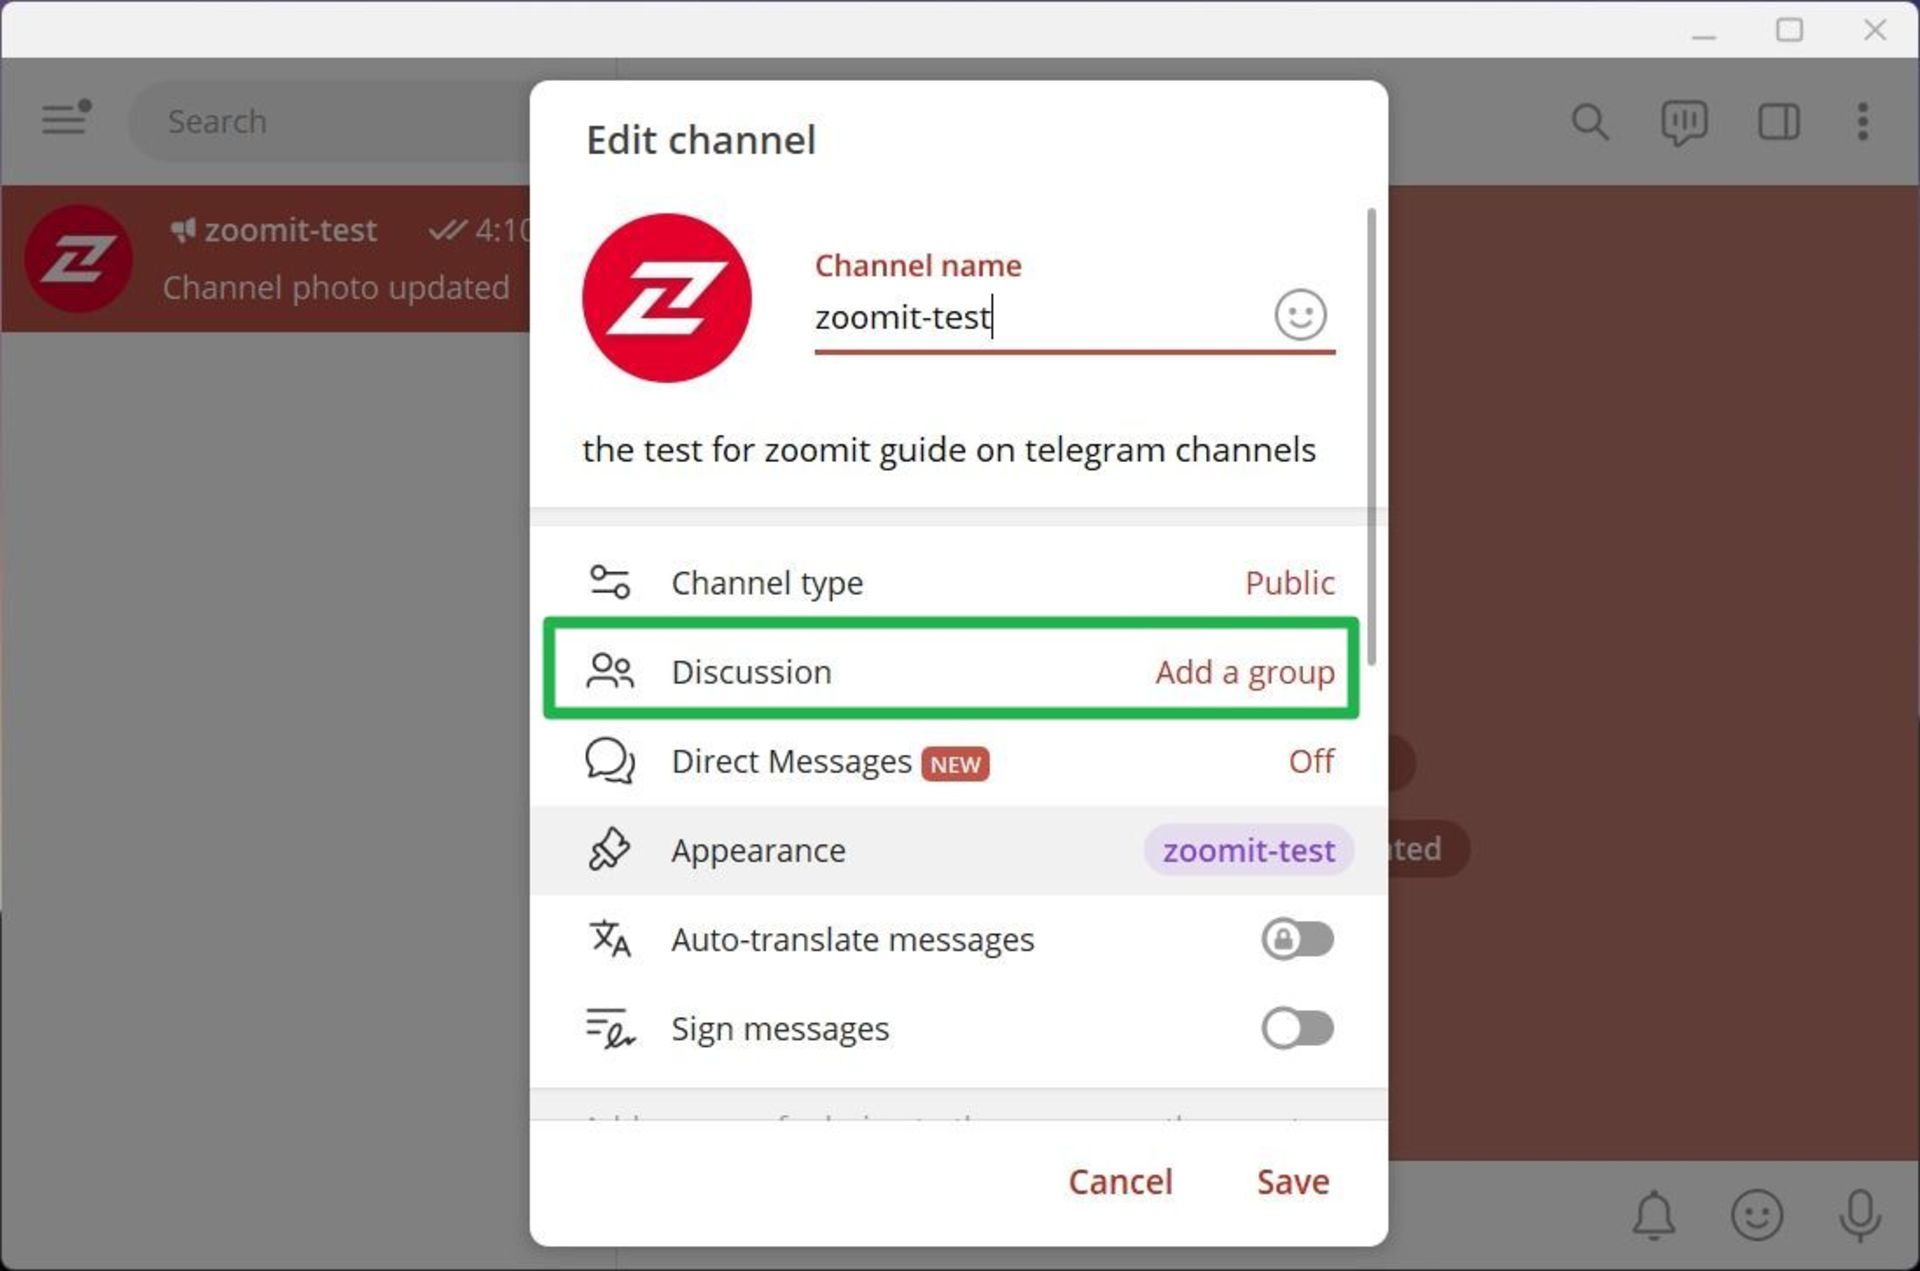Click the channel description text field
1920x1271 pixels.
tap(948, 450)
